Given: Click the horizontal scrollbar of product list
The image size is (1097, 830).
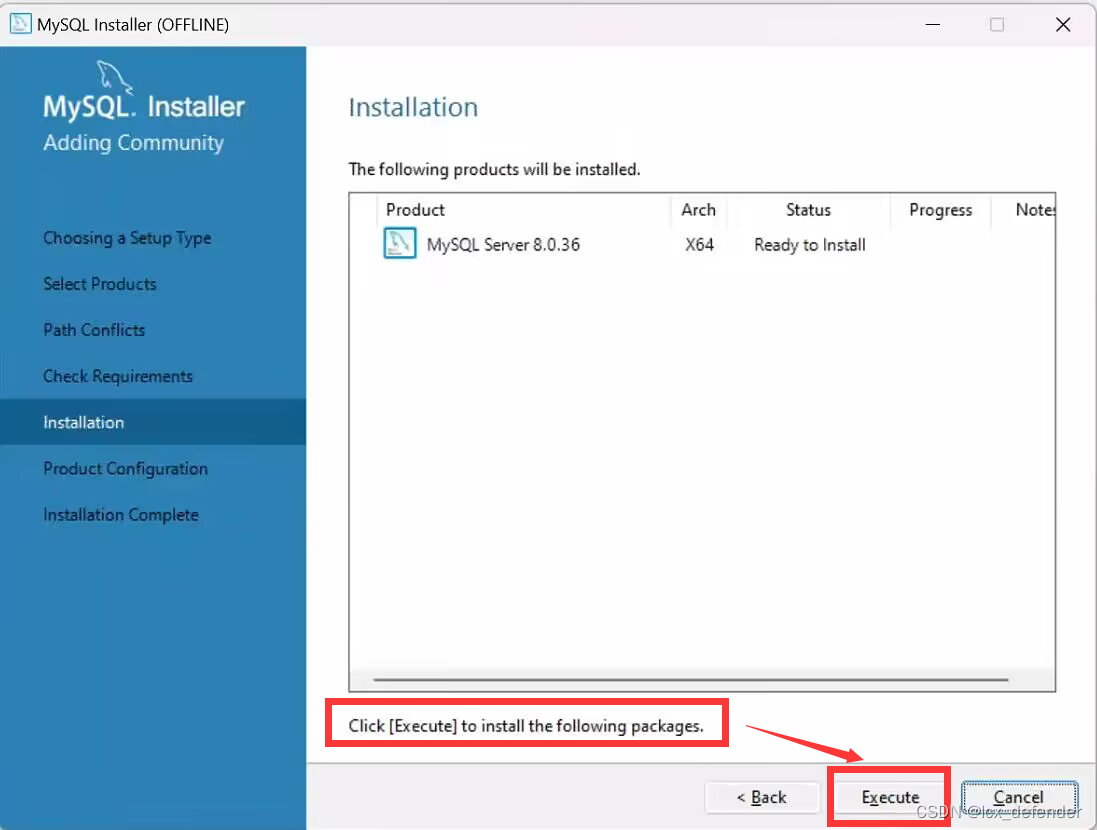Looking at the screenshot, I should pyautogui.click(x=691, y=679).
